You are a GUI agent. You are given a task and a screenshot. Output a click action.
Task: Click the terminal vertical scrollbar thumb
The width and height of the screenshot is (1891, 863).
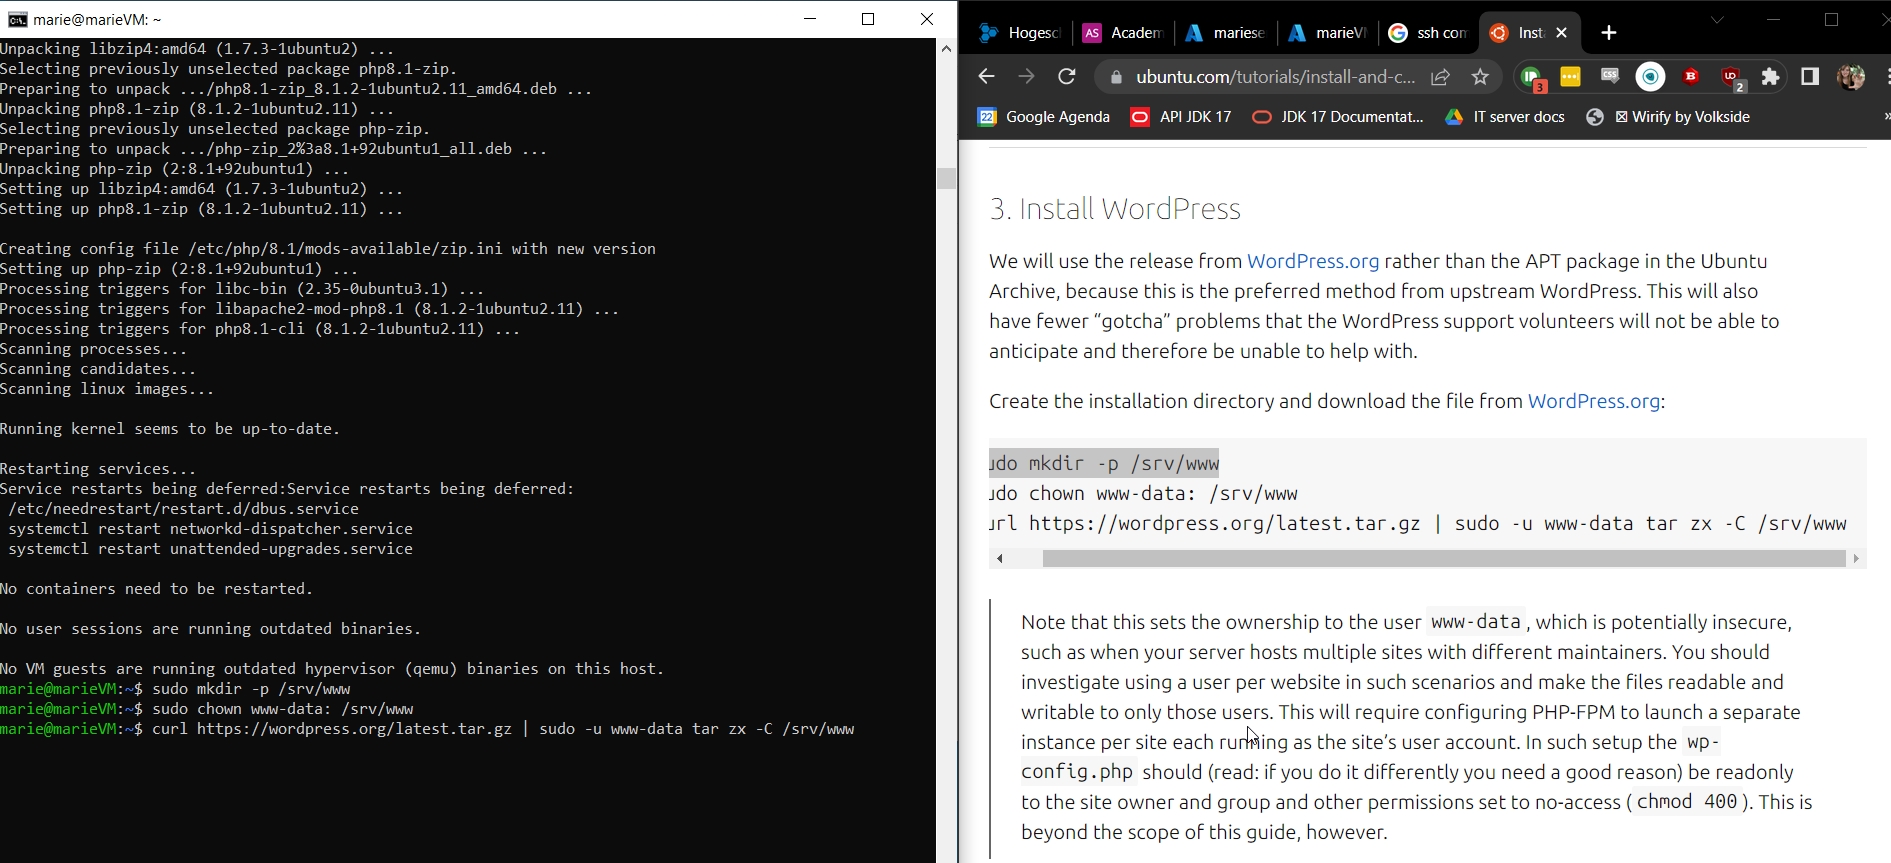[x=946, y=178]
